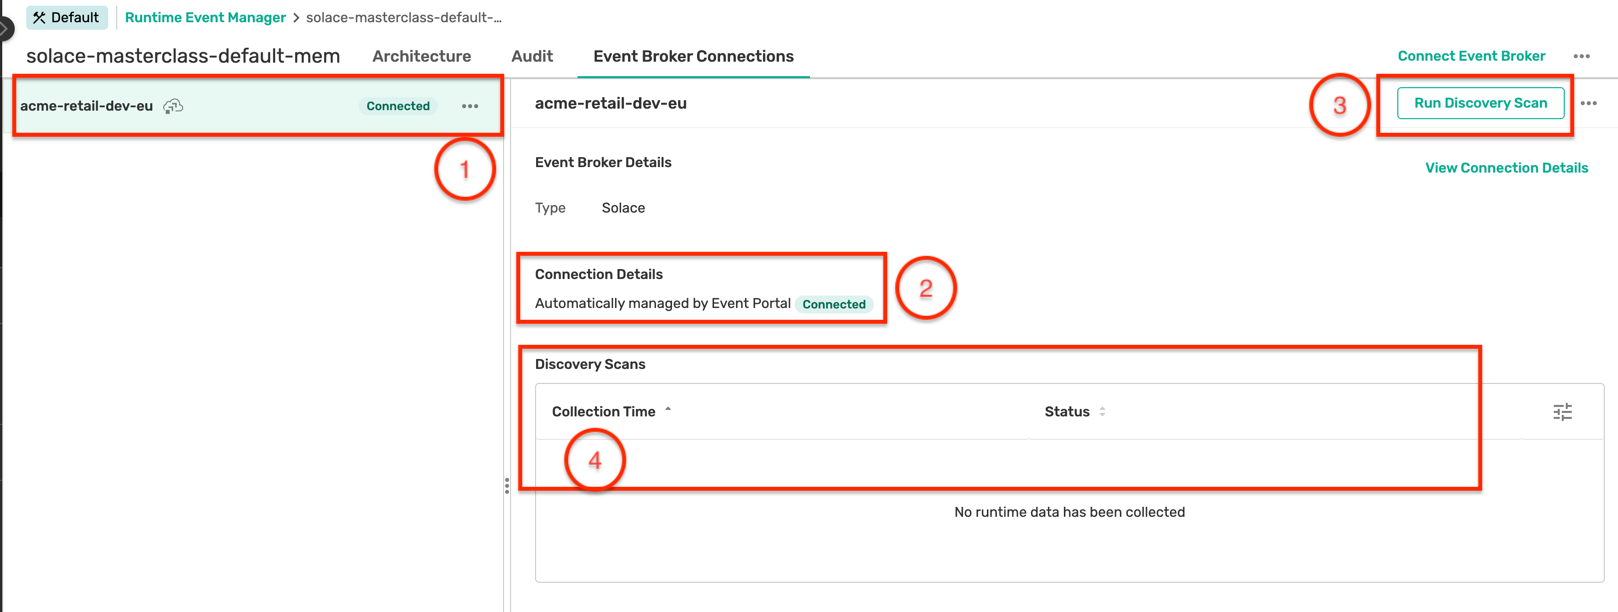
Task: Open three-dot menu on acme-retail-dev-eu list row
Action: 470,106
